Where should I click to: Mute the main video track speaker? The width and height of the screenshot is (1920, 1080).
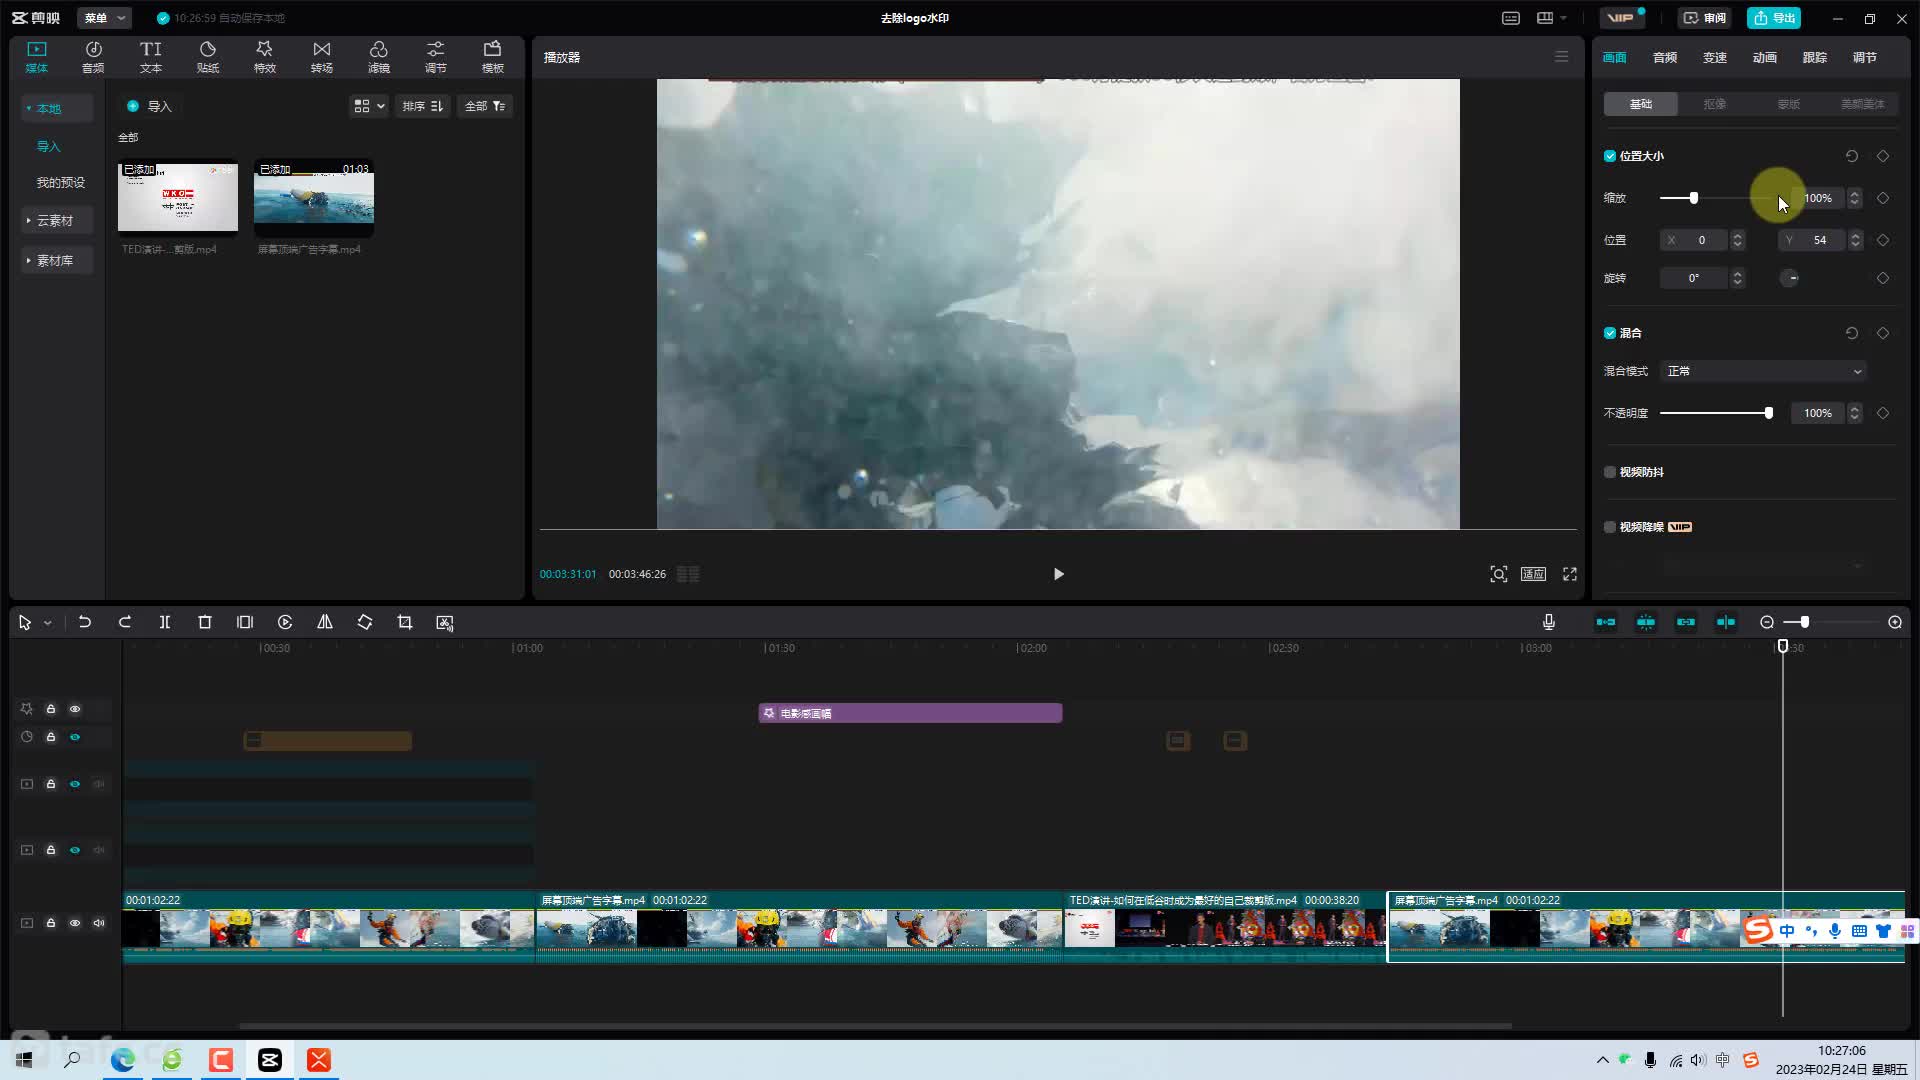pos(99,923)
